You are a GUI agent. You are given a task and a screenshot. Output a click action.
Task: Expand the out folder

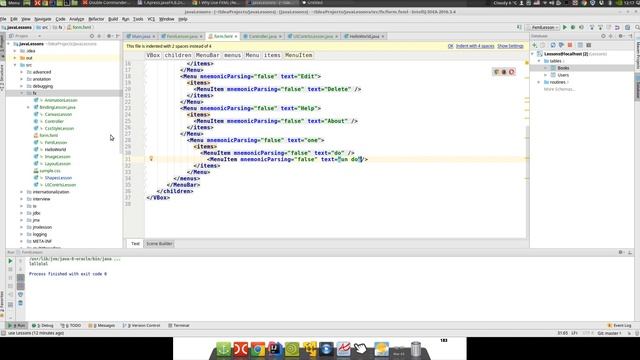(16, 58)
